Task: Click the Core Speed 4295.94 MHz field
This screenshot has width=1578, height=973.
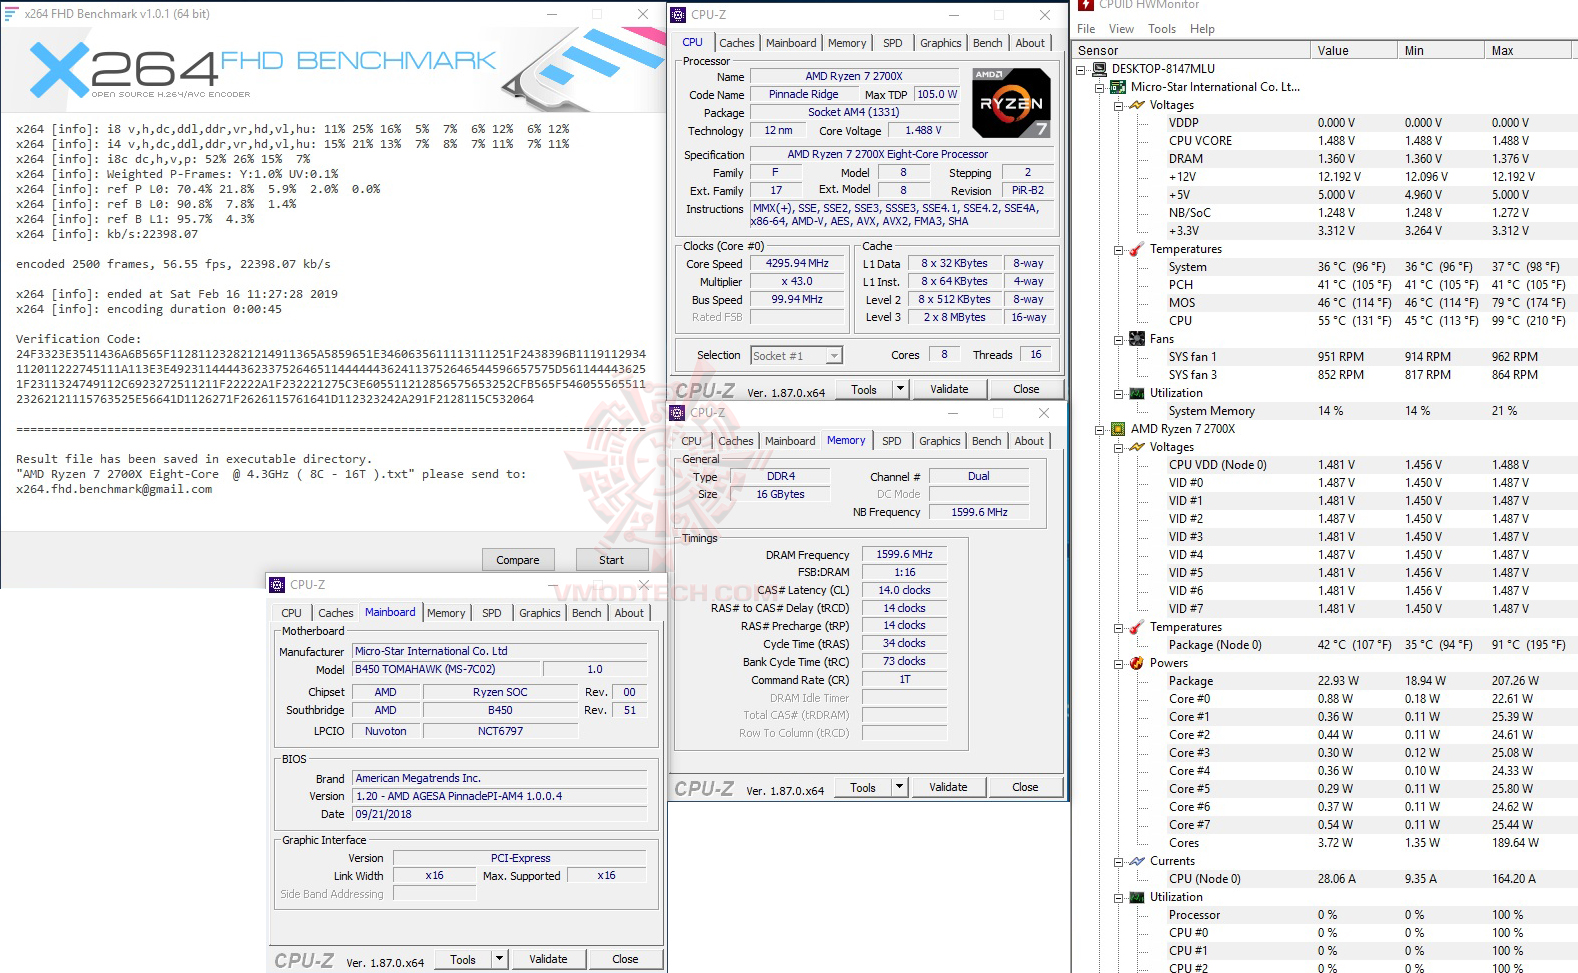Action: (797, 264)
